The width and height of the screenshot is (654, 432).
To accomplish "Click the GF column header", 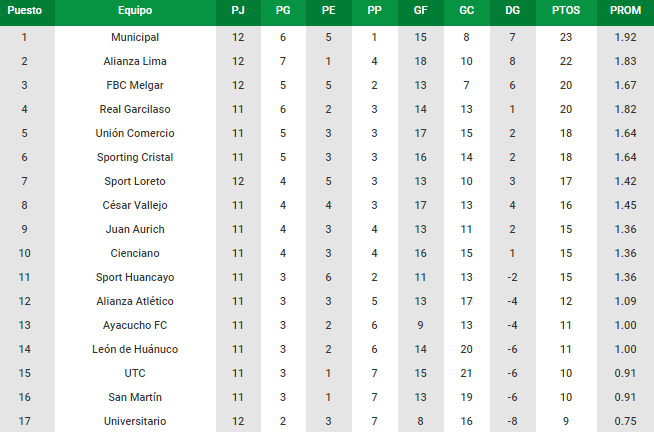I will [420, 10].
